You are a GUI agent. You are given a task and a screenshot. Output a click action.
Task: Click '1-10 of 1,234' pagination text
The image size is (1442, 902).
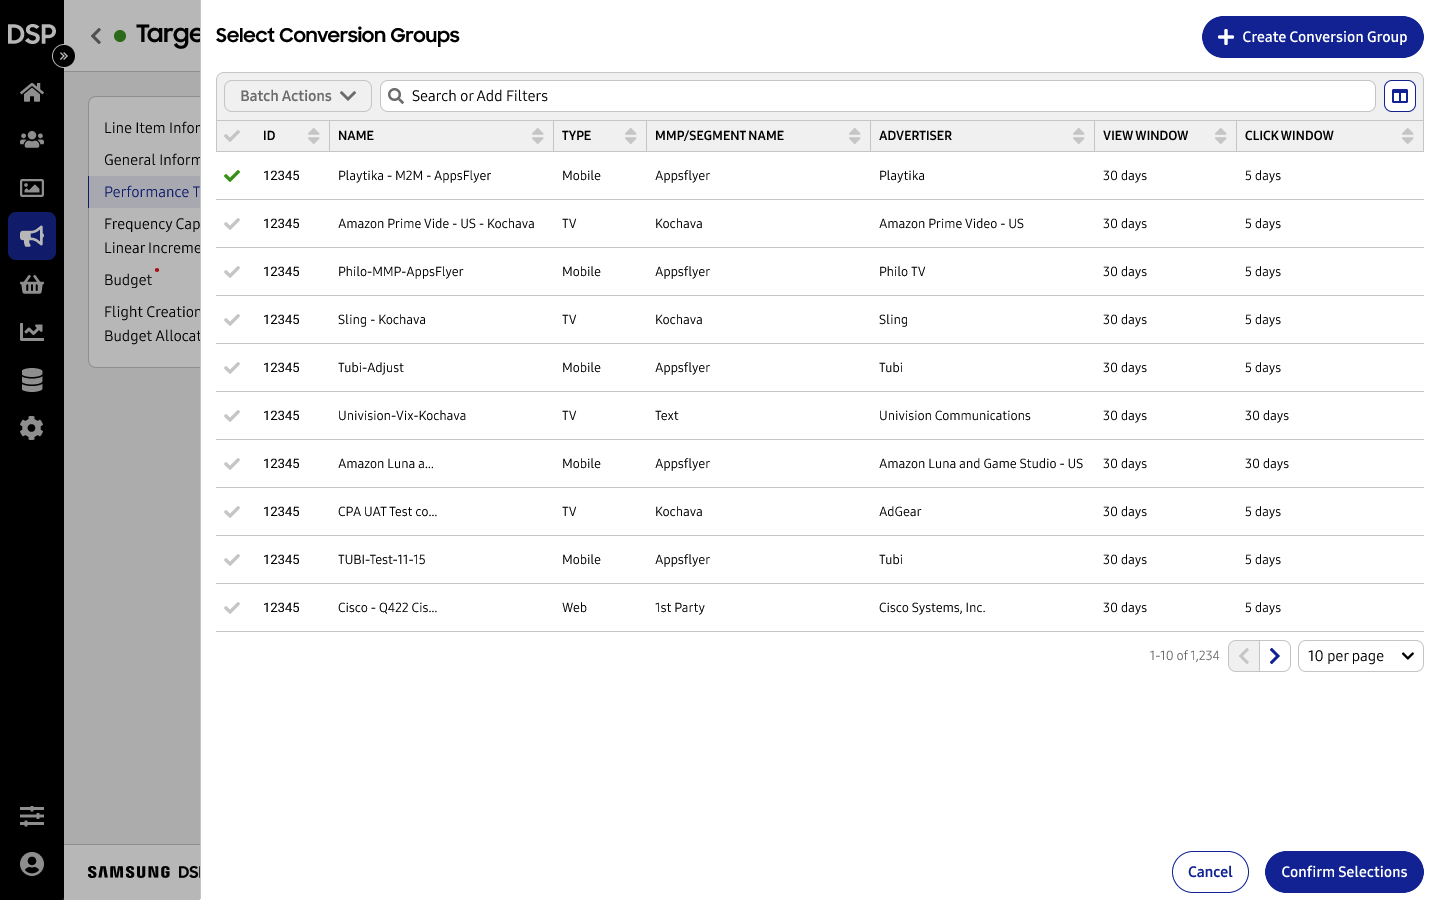coord(1184,656)
